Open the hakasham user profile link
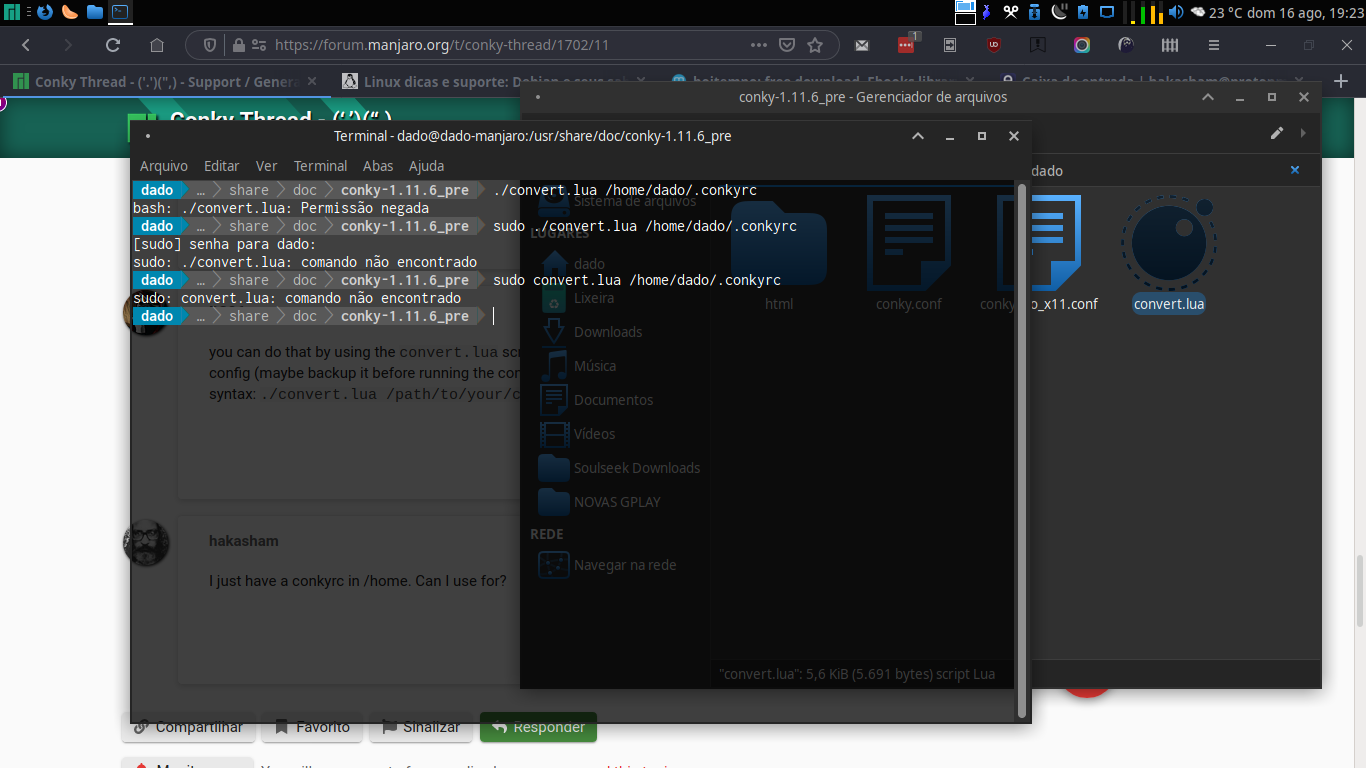1366x768 pixels. (244, 541)
